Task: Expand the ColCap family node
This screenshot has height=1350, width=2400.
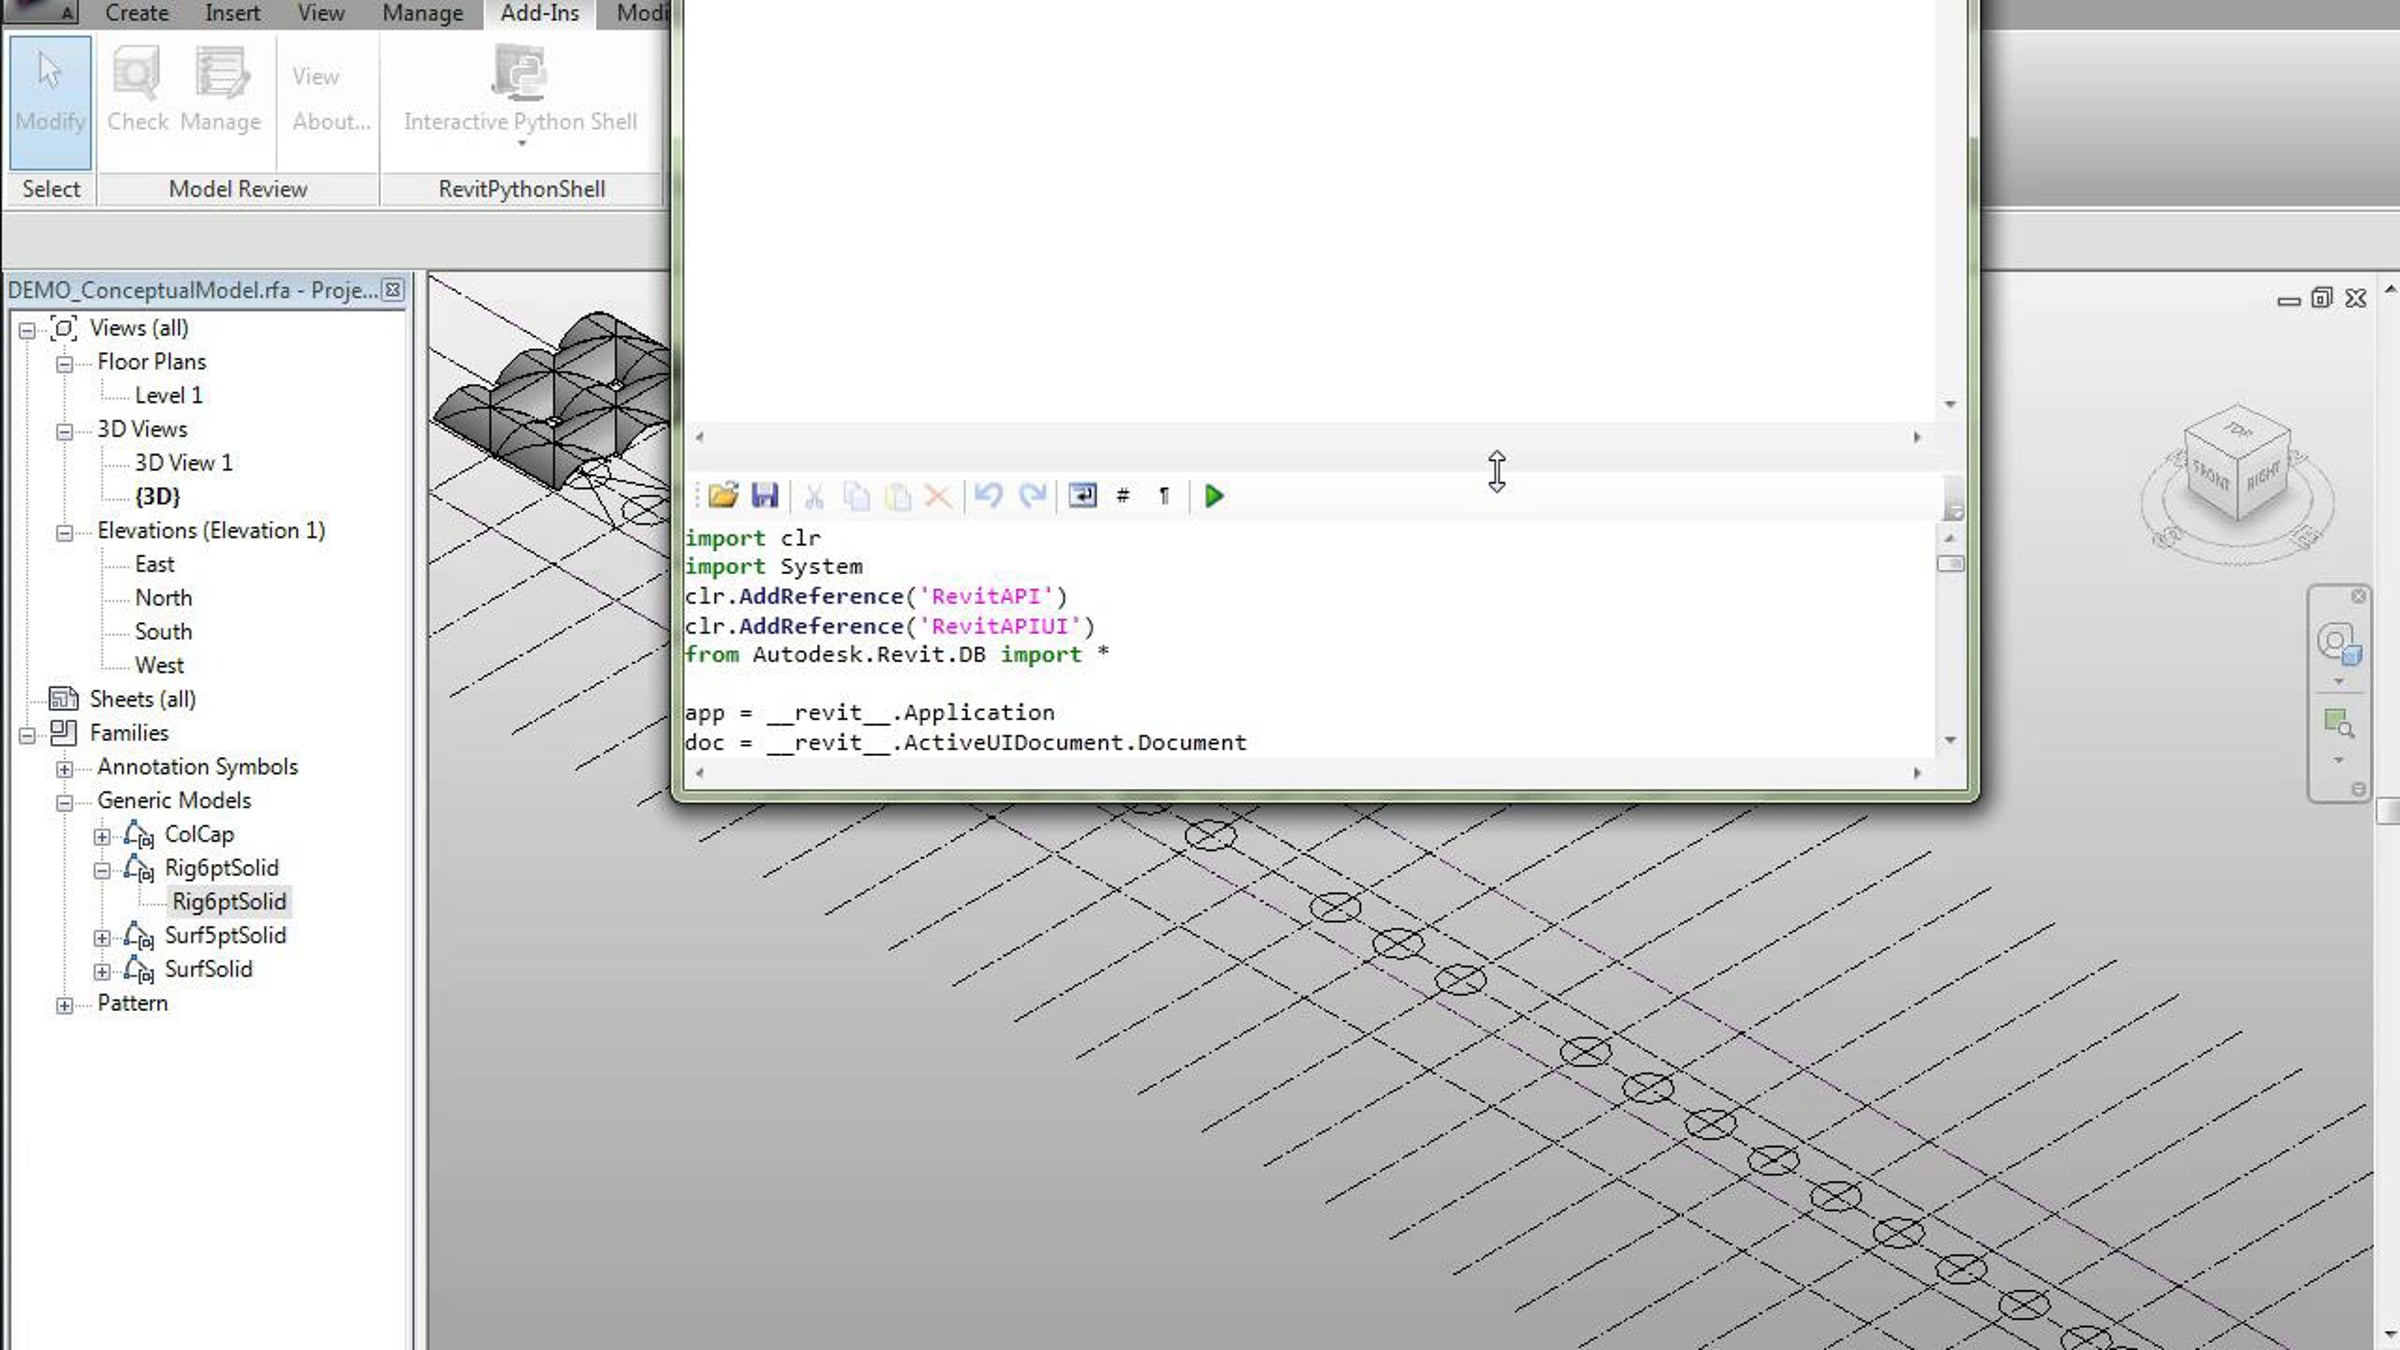Action: [102, 836]
